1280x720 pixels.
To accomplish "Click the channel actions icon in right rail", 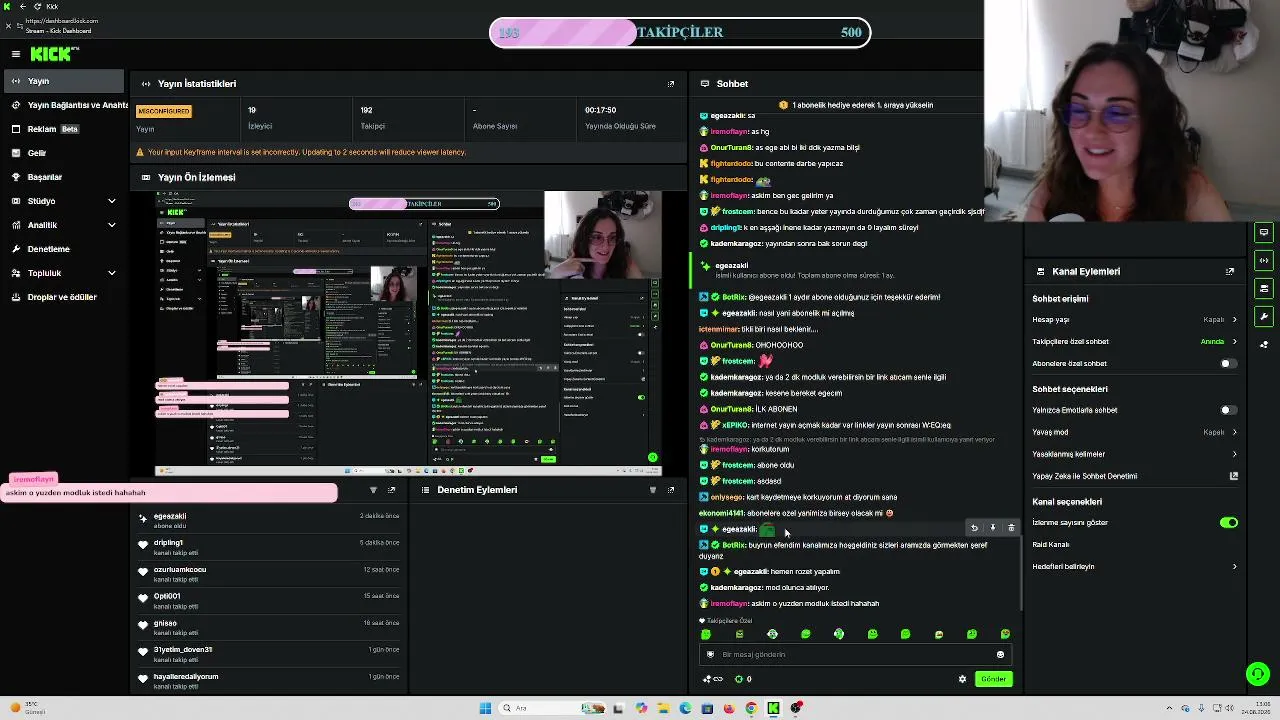I will [1264, 289].
